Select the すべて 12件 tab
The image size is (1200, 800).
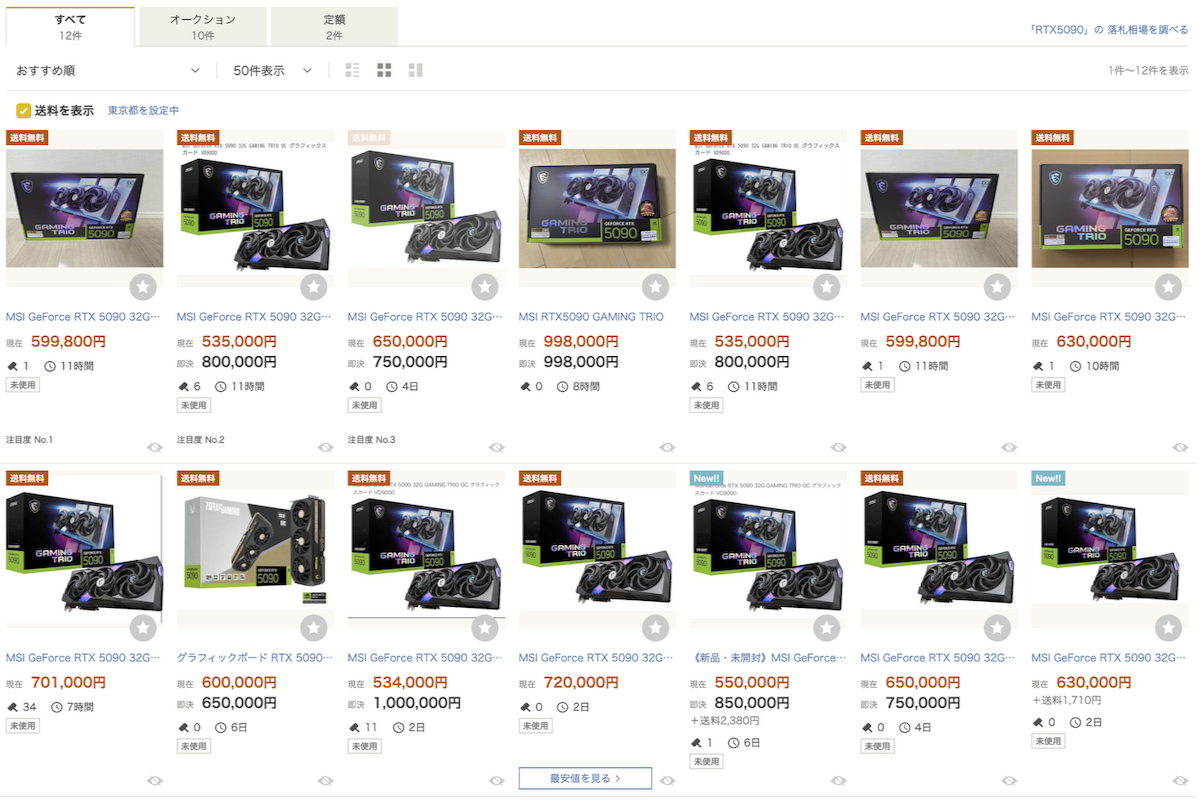pos(70,27)
